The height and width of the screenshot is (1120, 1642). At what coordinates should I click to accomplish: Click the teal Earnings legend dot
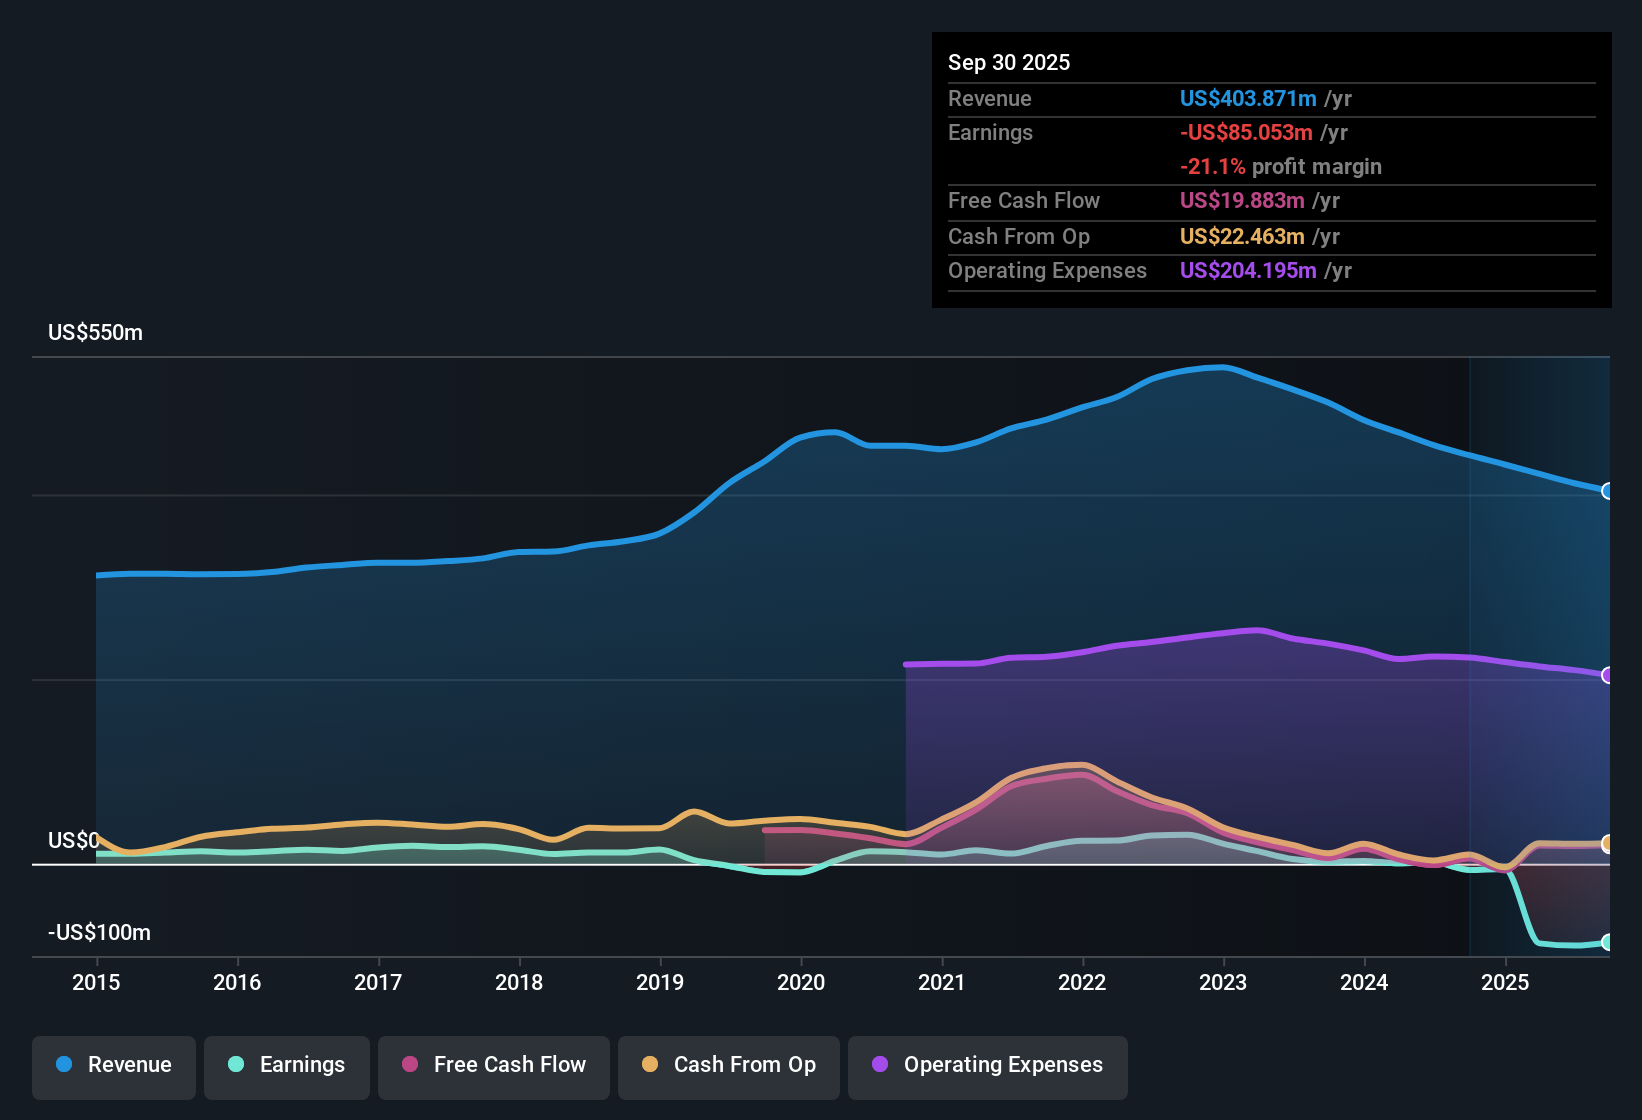236,1065
